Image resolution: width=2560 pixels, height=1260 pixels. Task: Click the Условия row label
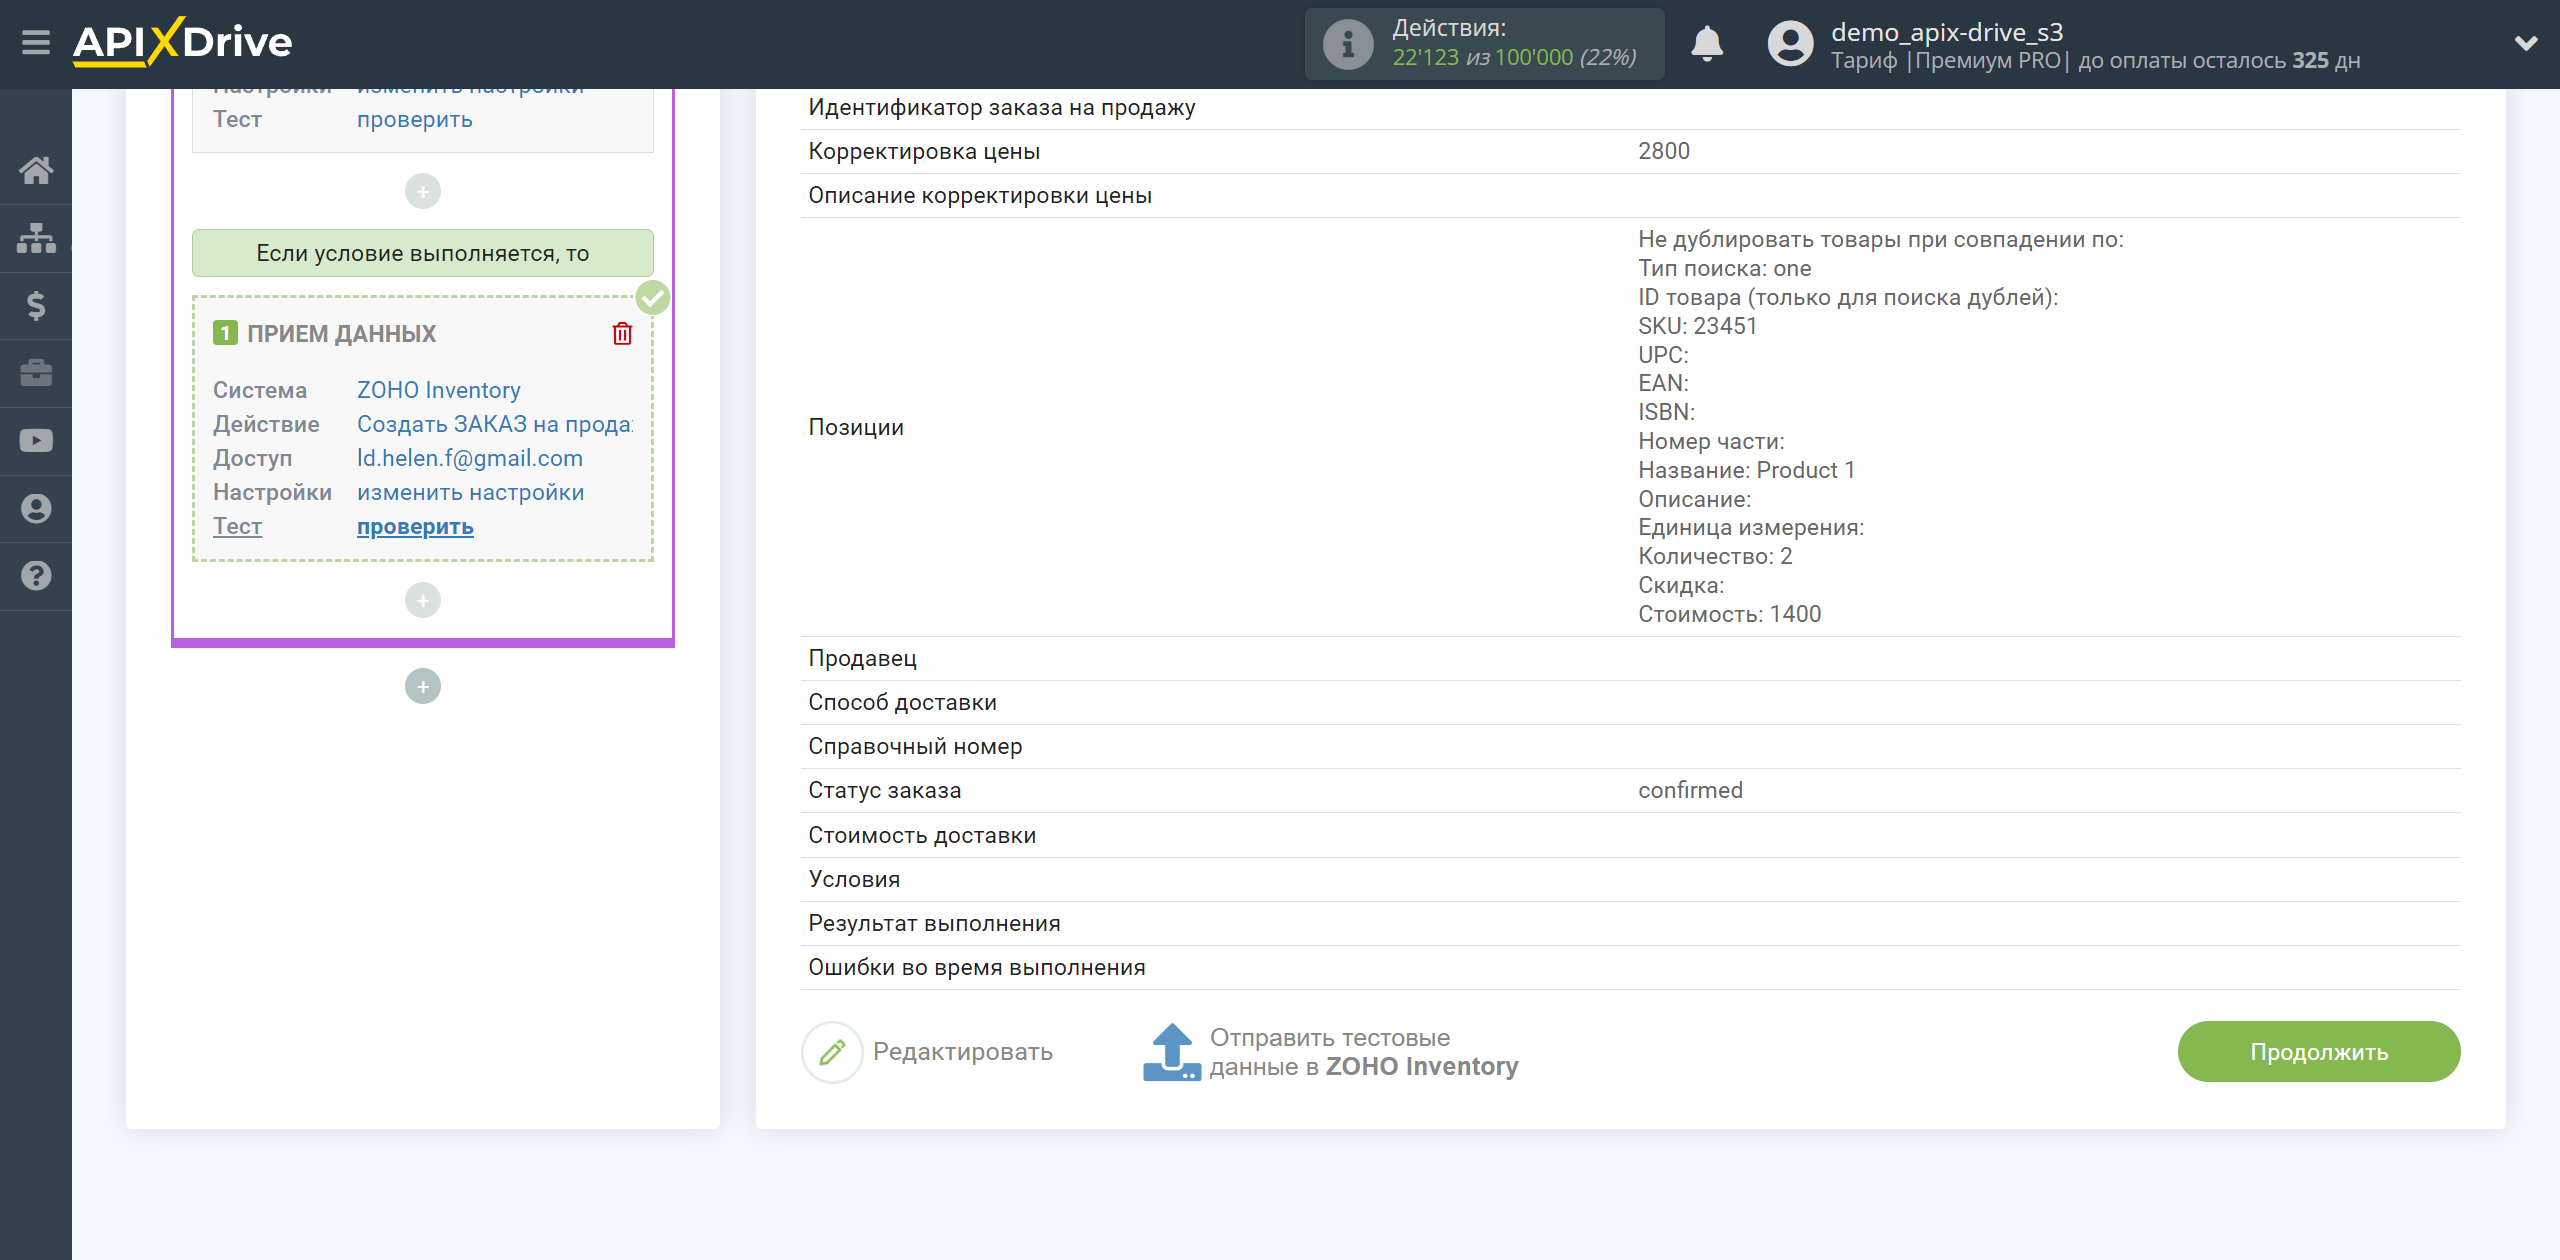click(x=854, y=879)
